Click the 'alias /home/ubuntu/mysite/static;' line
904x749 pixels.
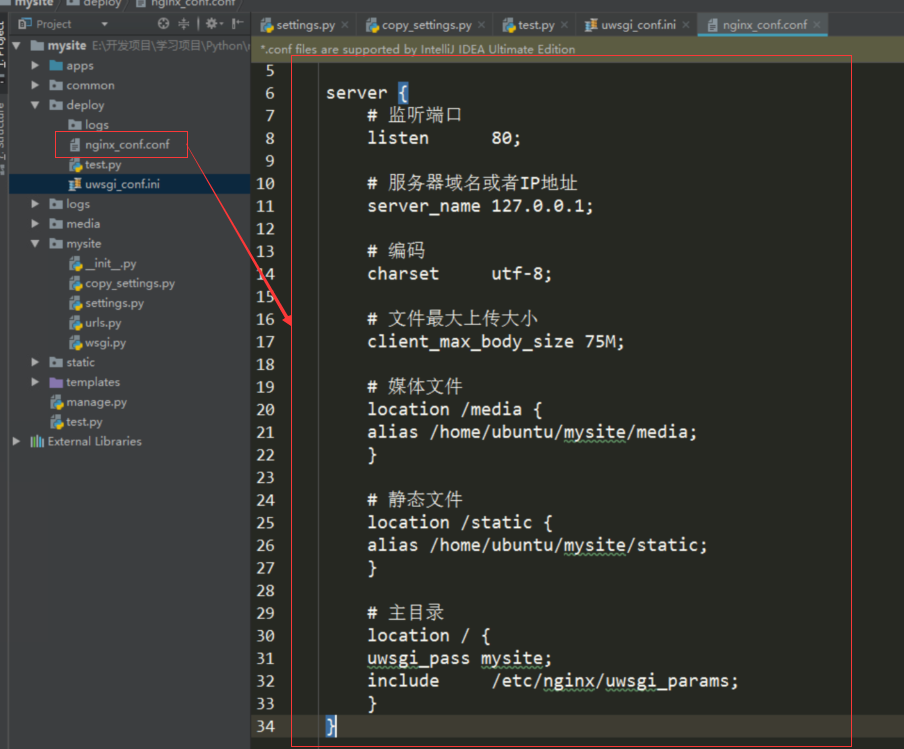[x=537, y=545]
